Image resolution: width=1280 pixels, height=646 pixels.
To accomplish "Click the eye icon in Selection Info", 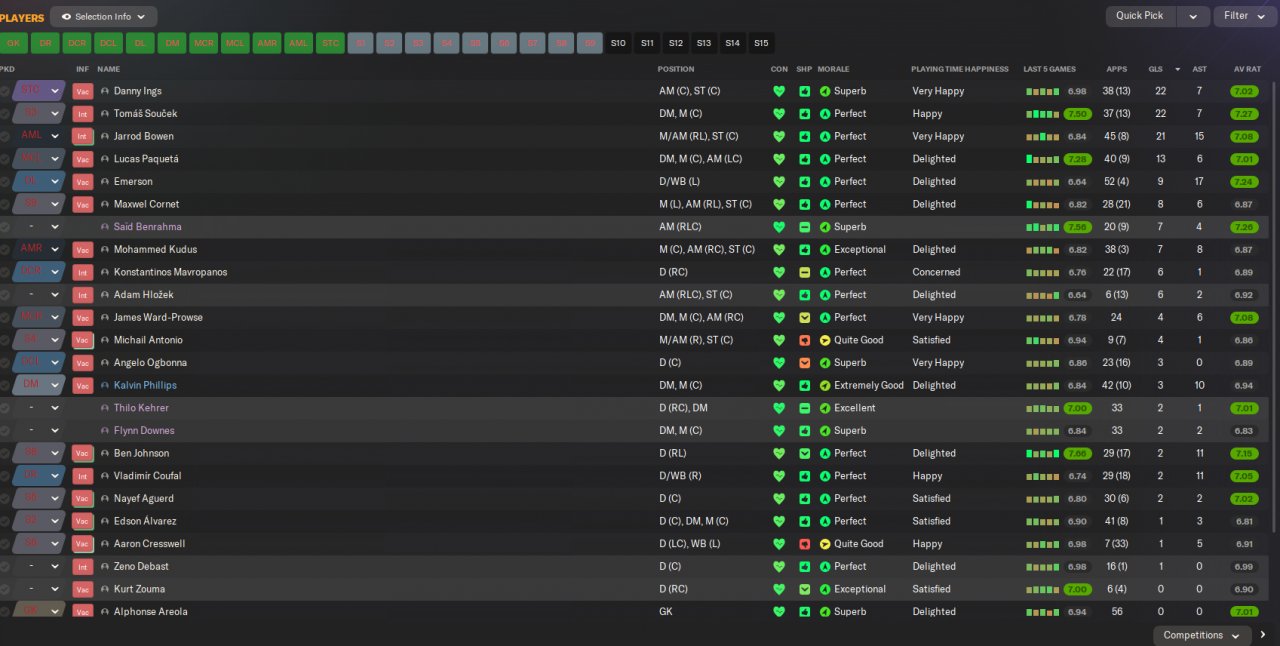I will point(66,17).
